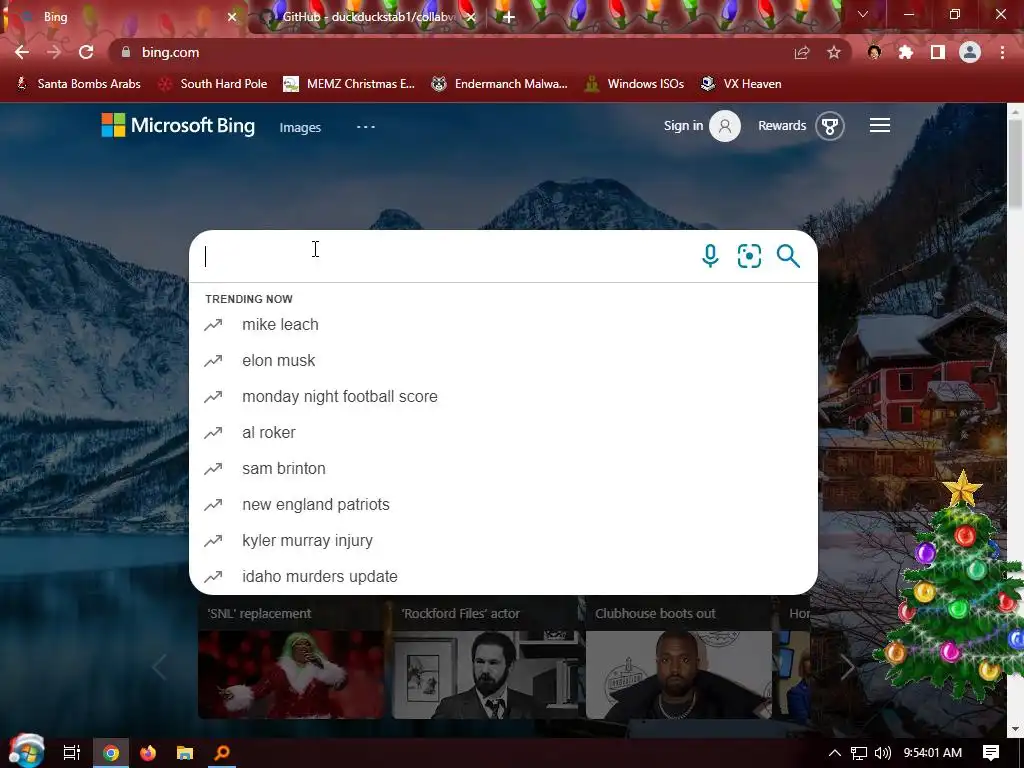Viewport: 1024px width, 768px height.
Task: Launch Firefox from taskbar
Action: 148,753
